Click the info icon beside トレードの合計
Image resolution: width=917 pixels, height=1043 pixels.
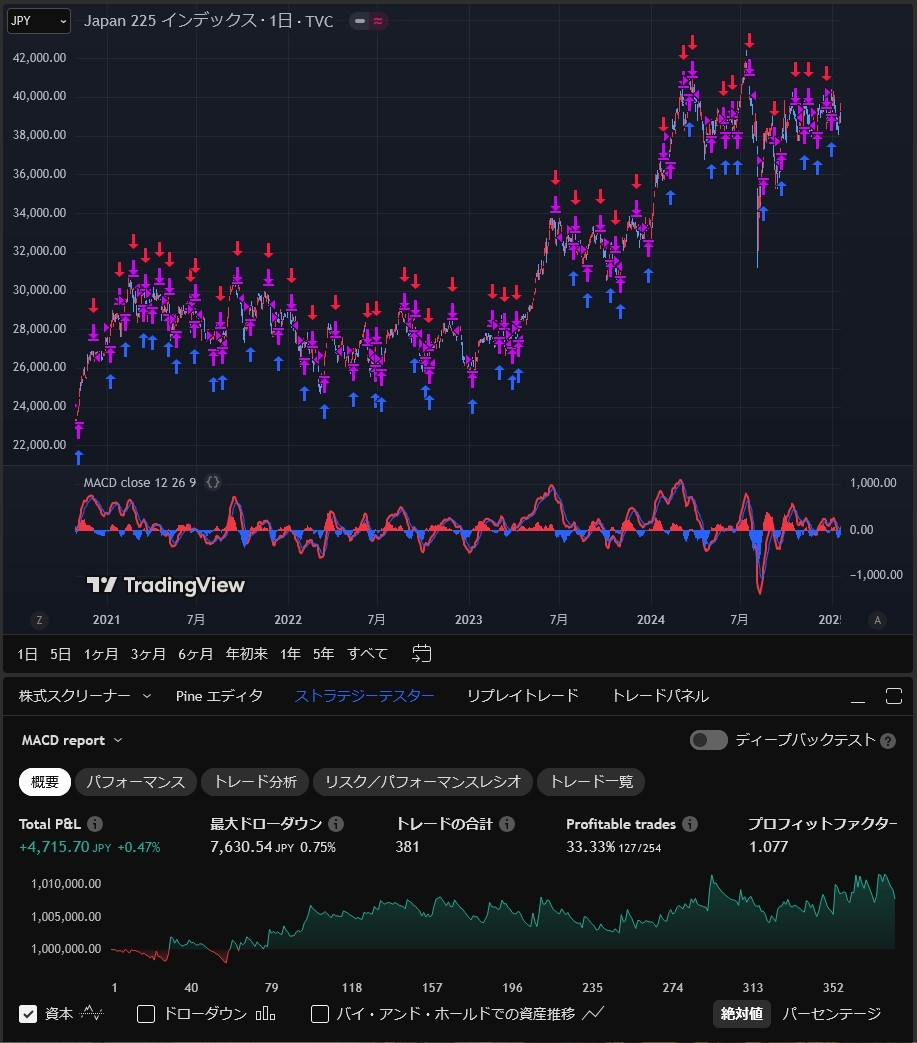506,823
